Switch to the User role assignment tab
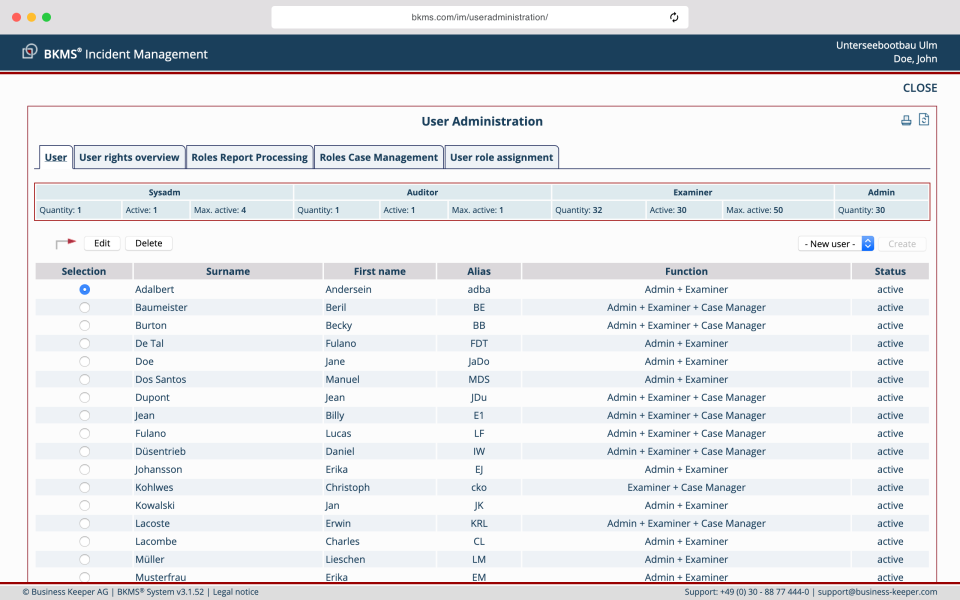 point(503,157)
